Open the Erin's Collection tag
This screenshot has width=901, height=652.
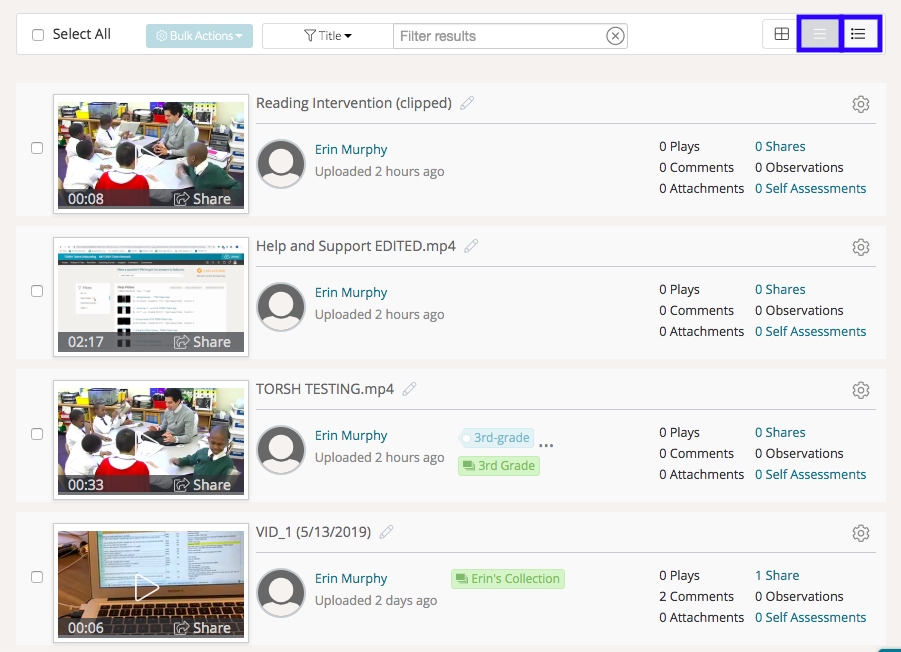(508, 578)
